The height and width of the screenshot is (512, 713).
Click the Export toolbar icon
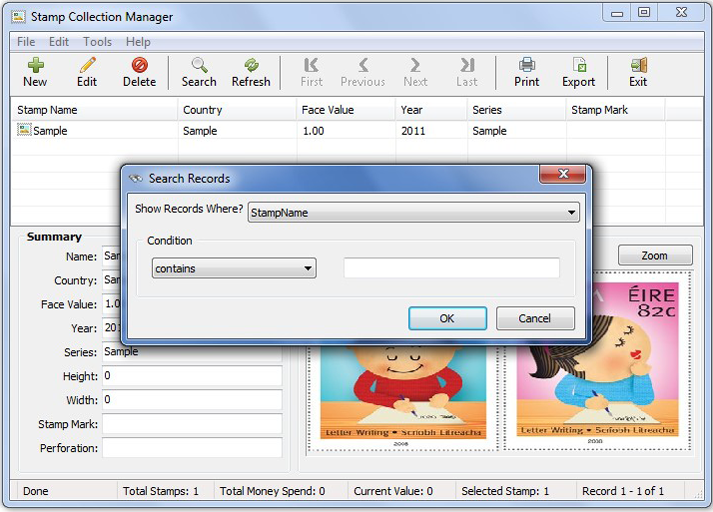click(578, 66)
